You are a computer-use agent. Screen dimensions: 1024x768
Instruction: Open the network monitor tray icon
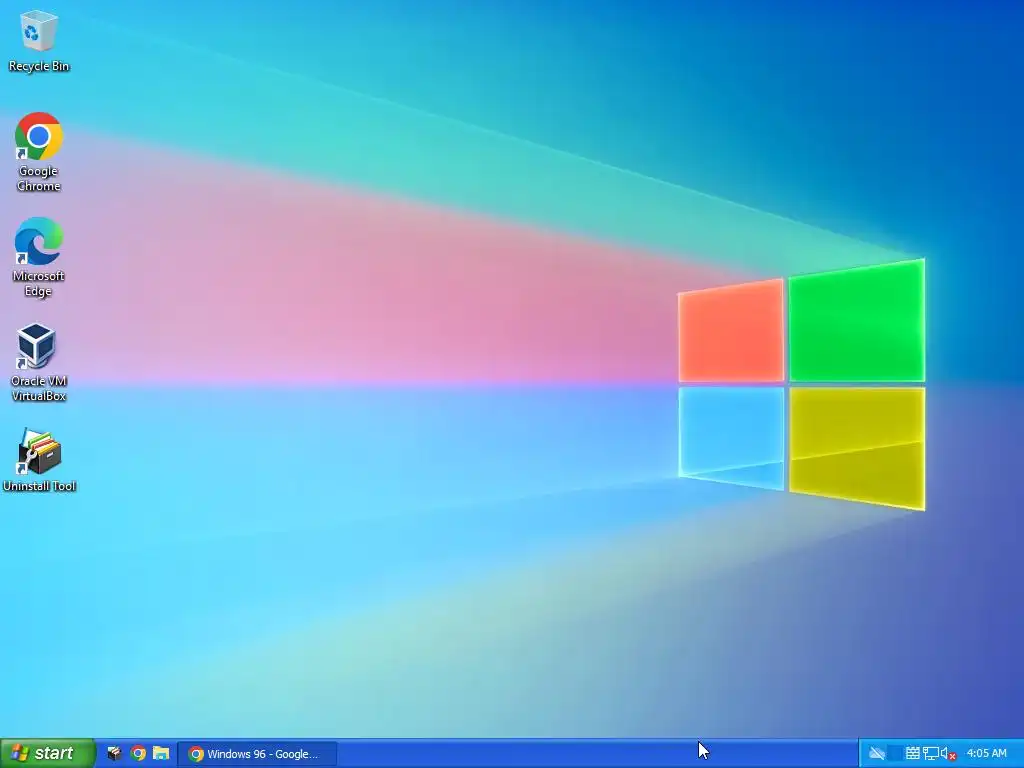(x=931, y=754)
